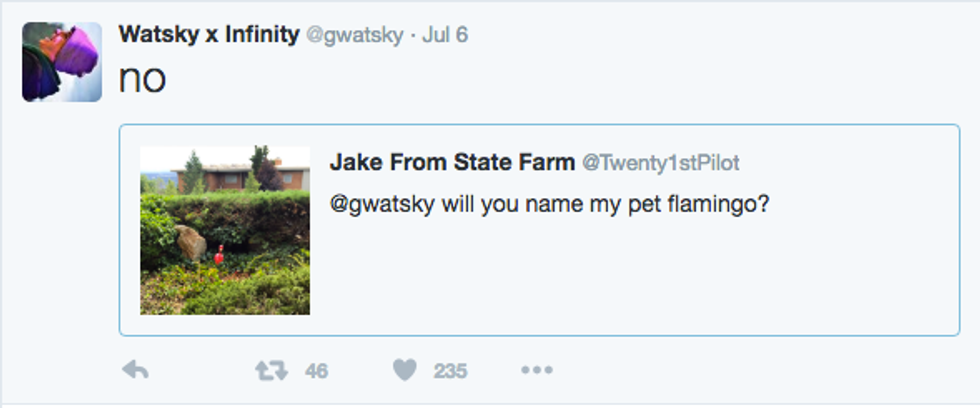980x408 pixels.
Task: Click the Watsky x Infinity display name
Action: point(208,34)
